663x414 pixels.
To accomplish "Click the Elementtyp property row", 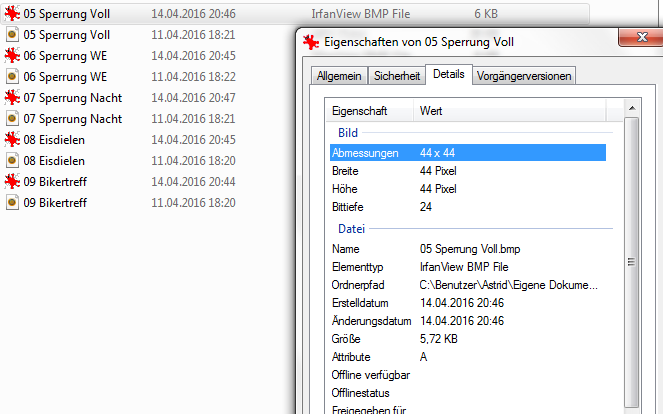I will pyautogui.click(x=468, y=267).
